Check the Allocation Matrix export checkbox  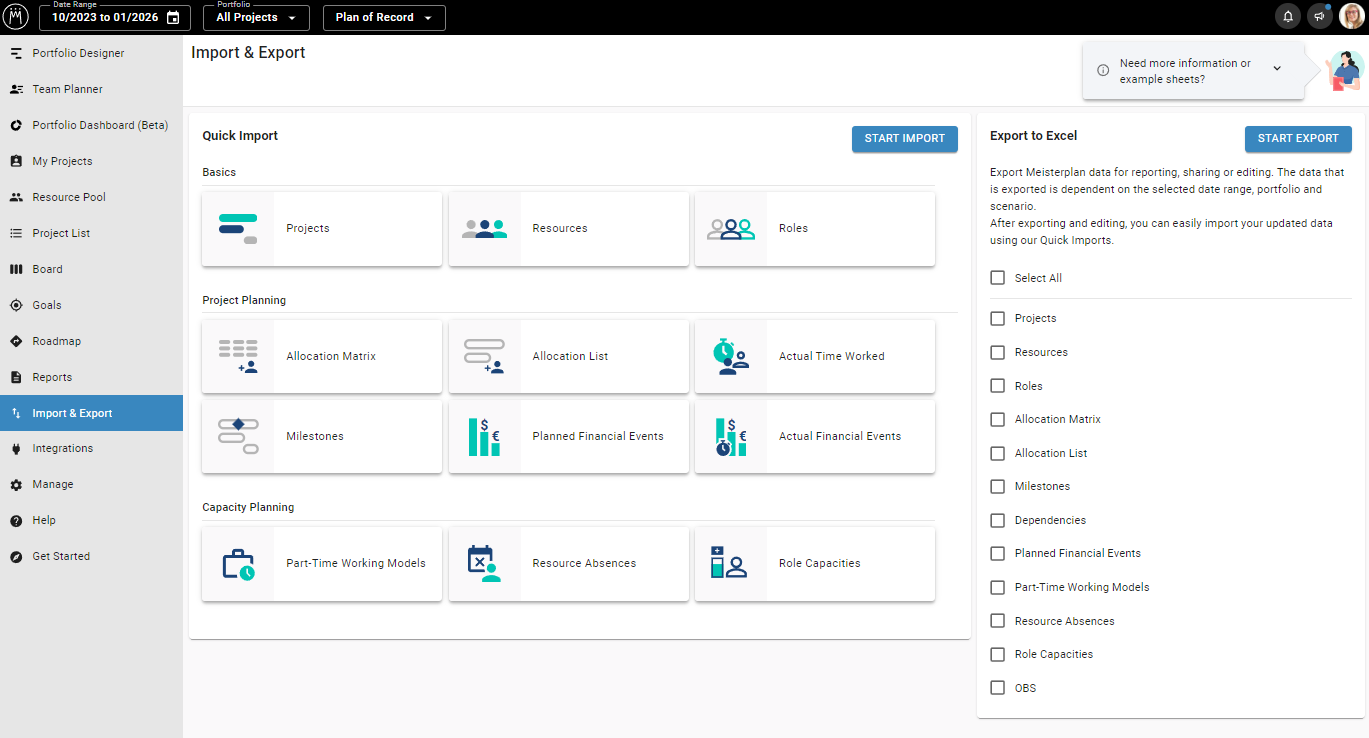click(997, 419)
